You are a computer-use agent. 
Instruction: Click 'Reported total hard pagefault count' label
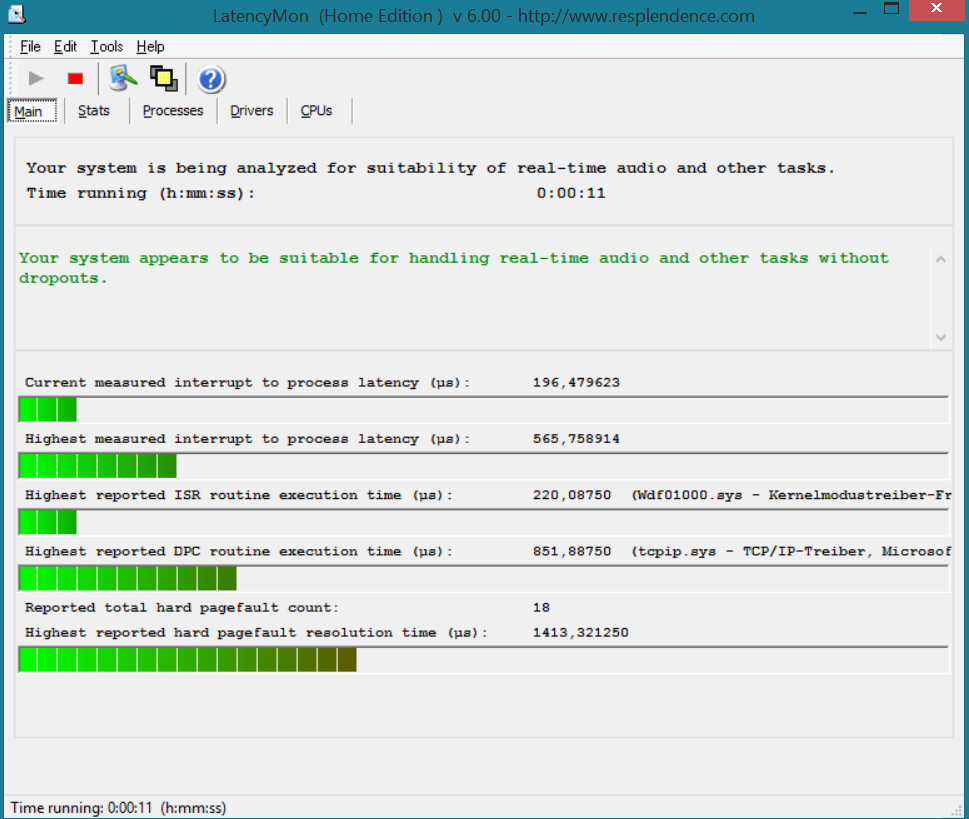click(182, 607)
